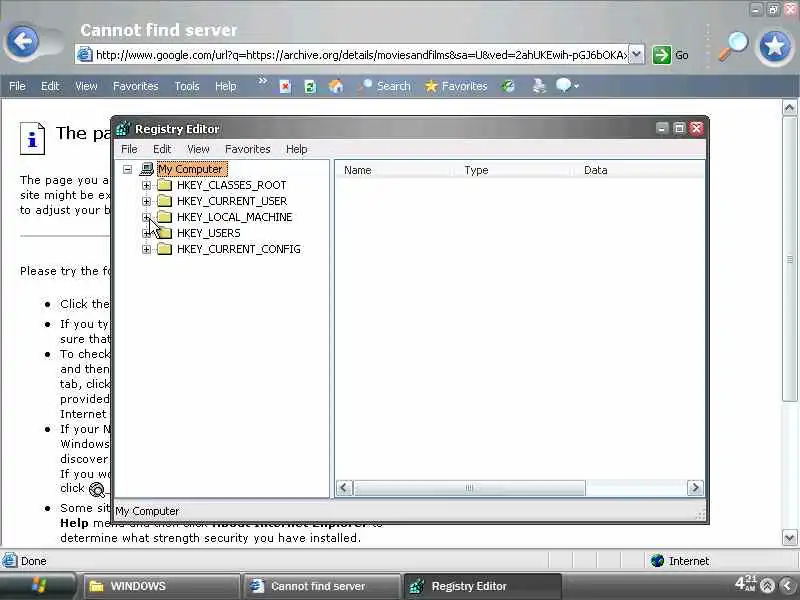The image size is (800, 600).
Task: Open the Windows Start button
Action: click(x=37, y=586)
